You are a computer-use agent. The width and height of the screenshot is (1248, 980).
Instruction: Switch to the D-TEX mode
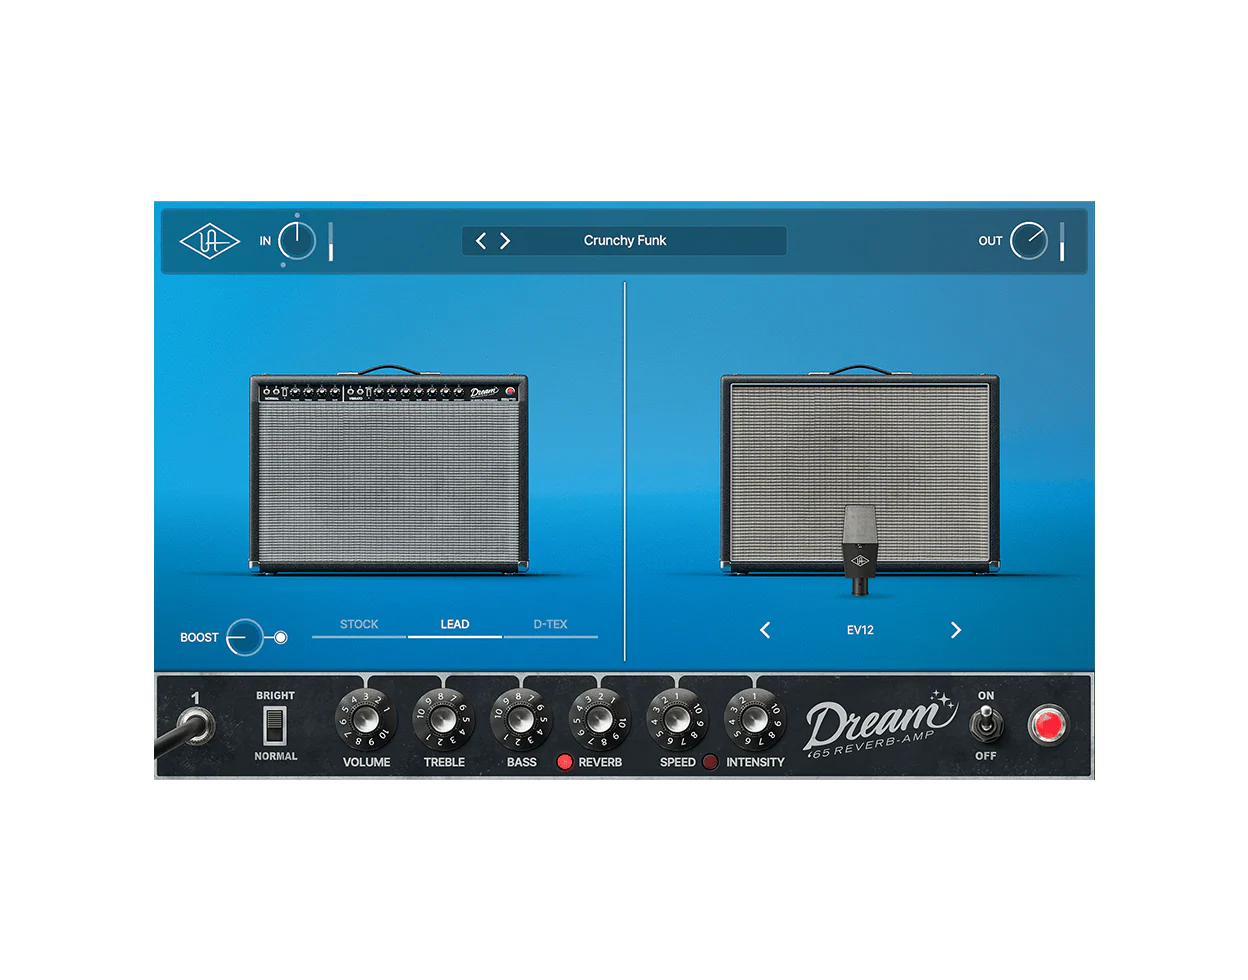[548, 624]
